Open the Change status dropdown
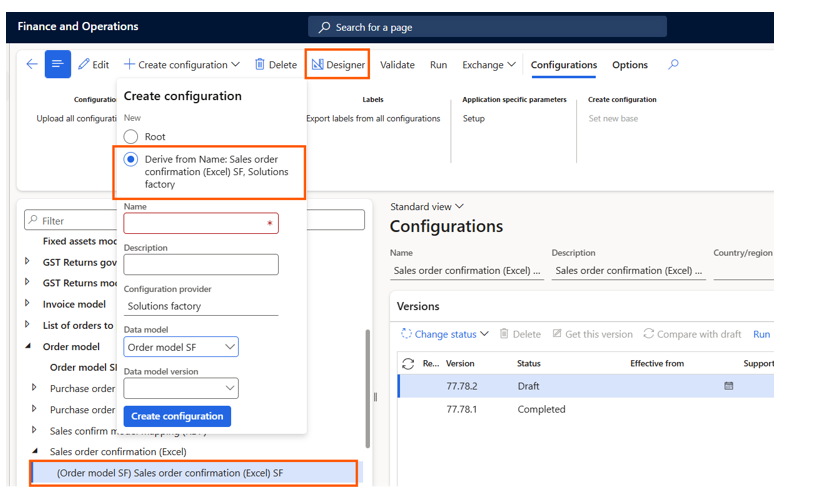The height and width of the screenshot is (499, 824). 445,334
